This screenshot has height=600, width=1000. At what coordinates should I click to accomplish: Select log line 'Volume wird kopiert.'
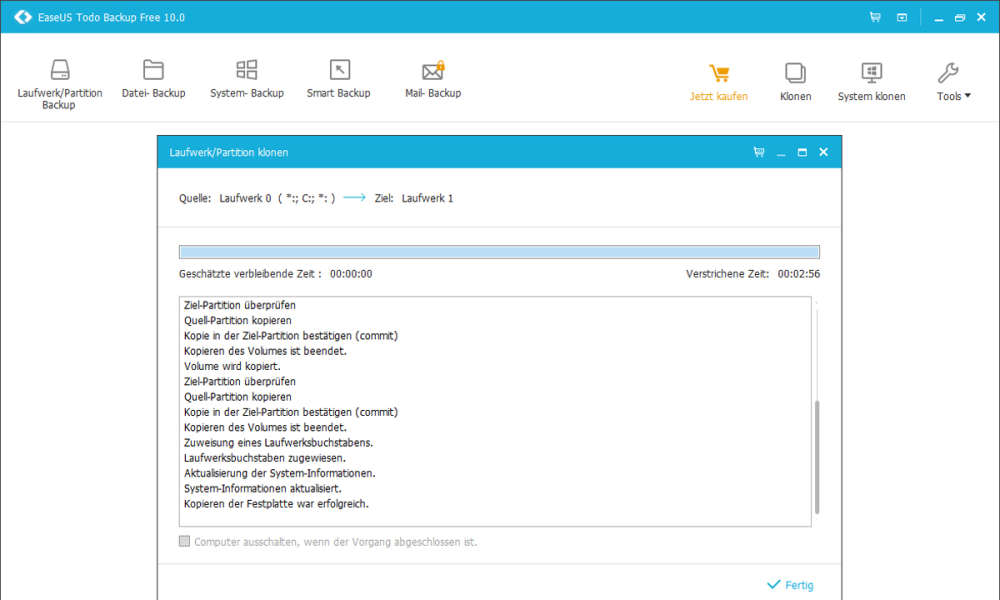click(x=232, y=366)
